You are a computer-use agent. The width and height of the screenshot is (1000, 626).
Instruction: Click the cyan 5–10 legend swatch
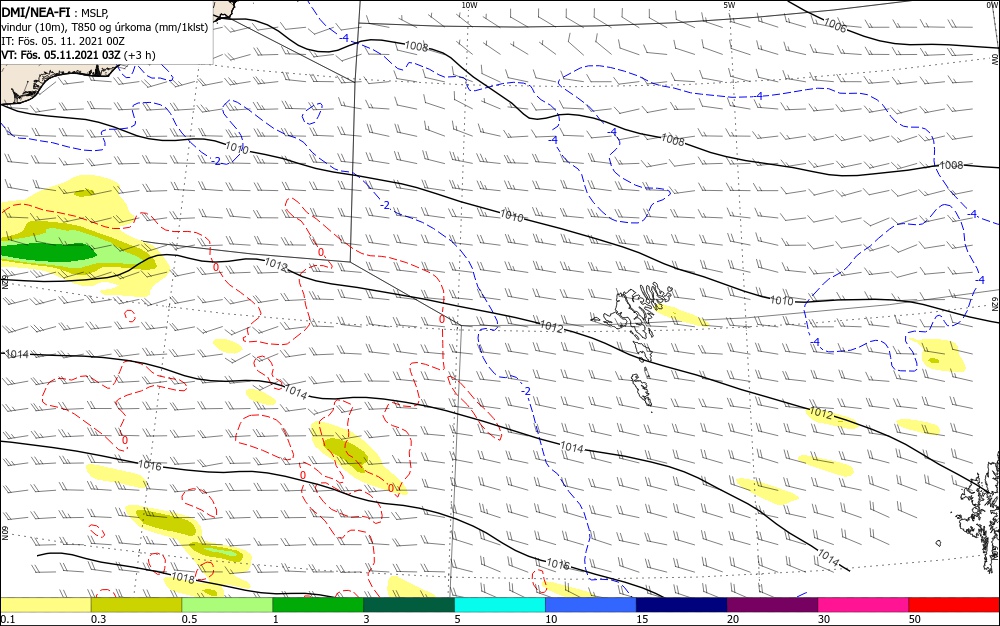pyautogui.click(x=500, y=605)
